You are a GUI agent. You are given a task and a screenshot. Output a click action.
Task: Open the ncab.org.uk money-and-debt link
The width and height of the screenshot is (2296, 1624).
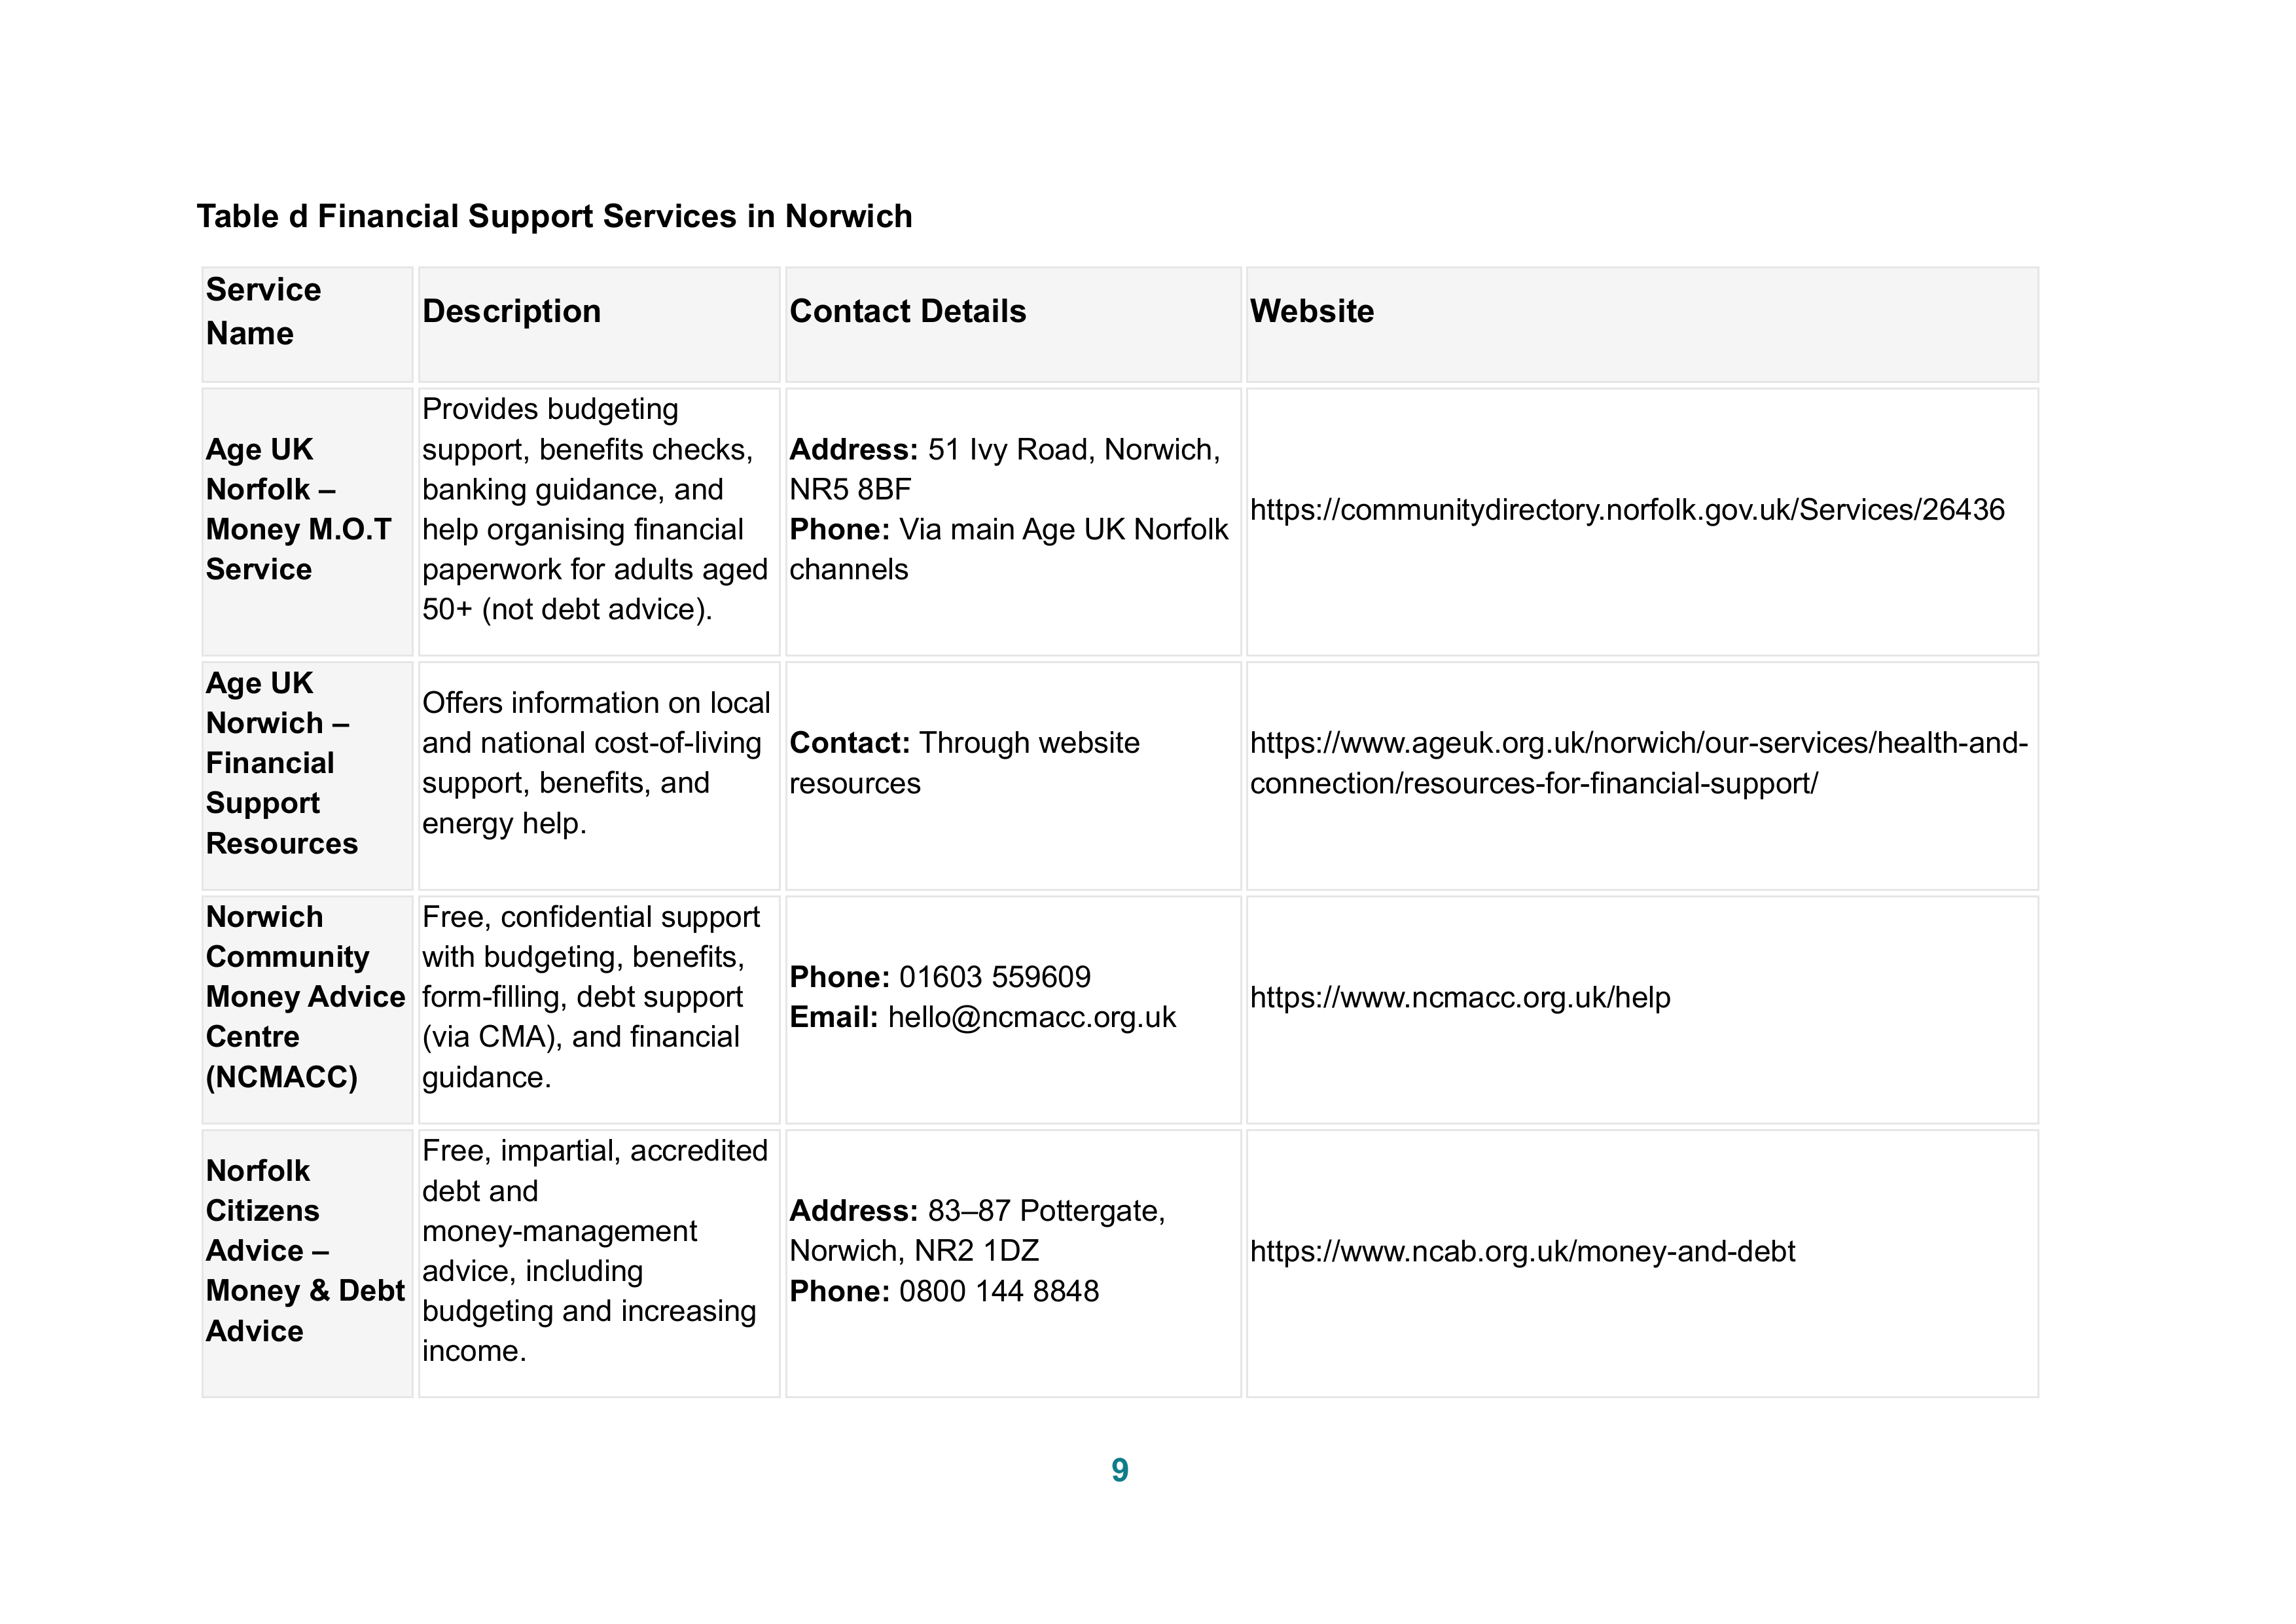pos(1523,1251)
